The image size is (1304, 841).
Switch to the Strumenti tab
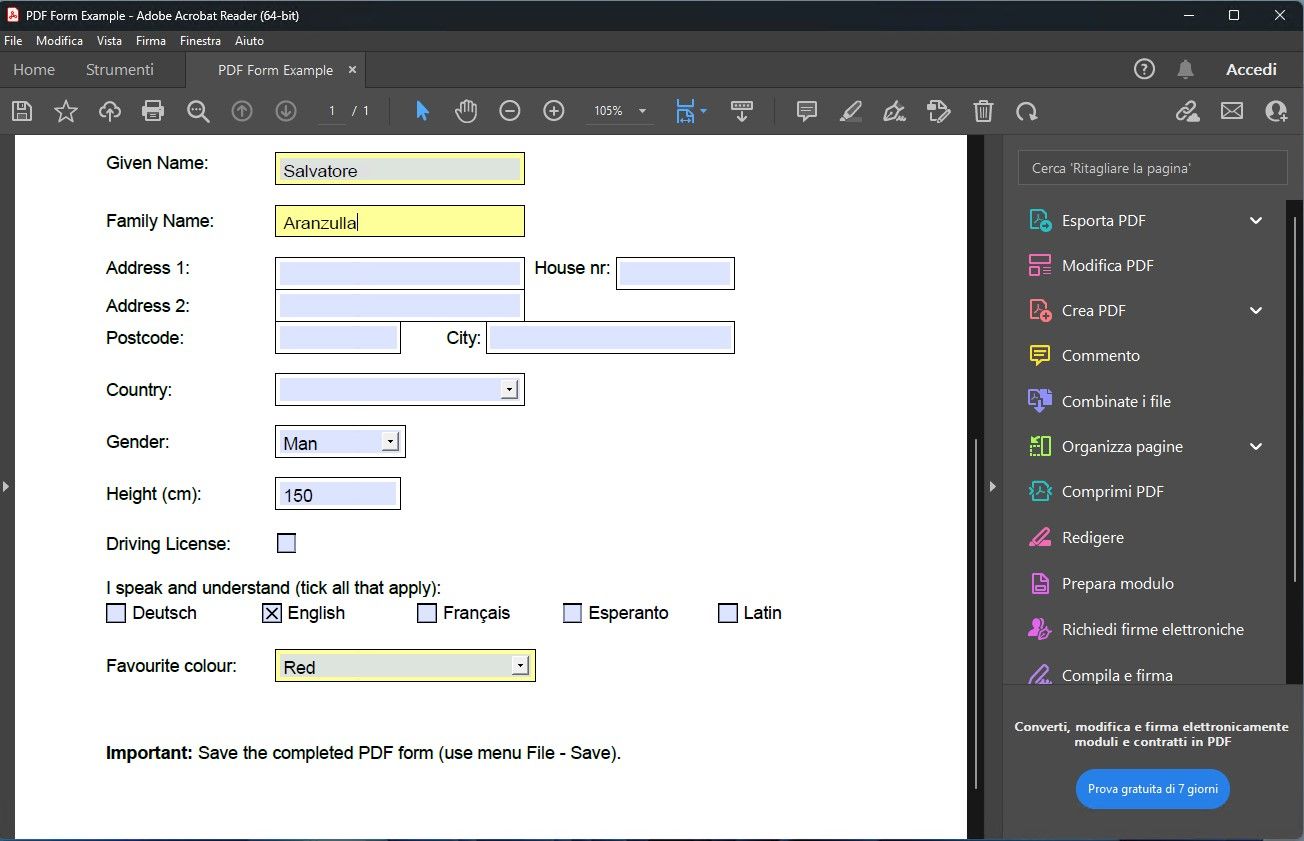click(x=119, y=69)
